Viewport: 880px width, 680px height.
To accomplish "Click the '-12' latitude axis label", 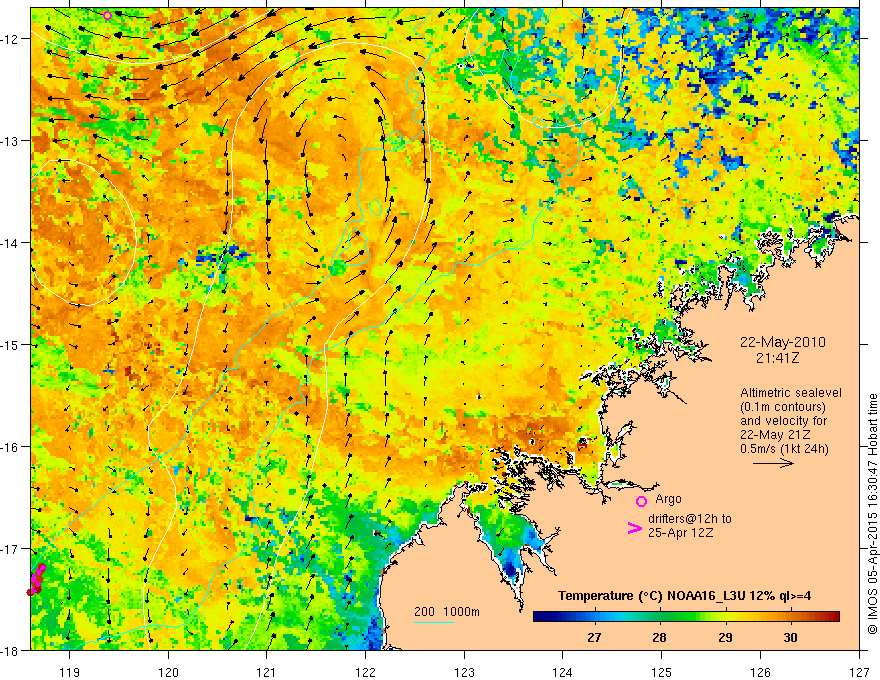I will (x=10, y=39).
